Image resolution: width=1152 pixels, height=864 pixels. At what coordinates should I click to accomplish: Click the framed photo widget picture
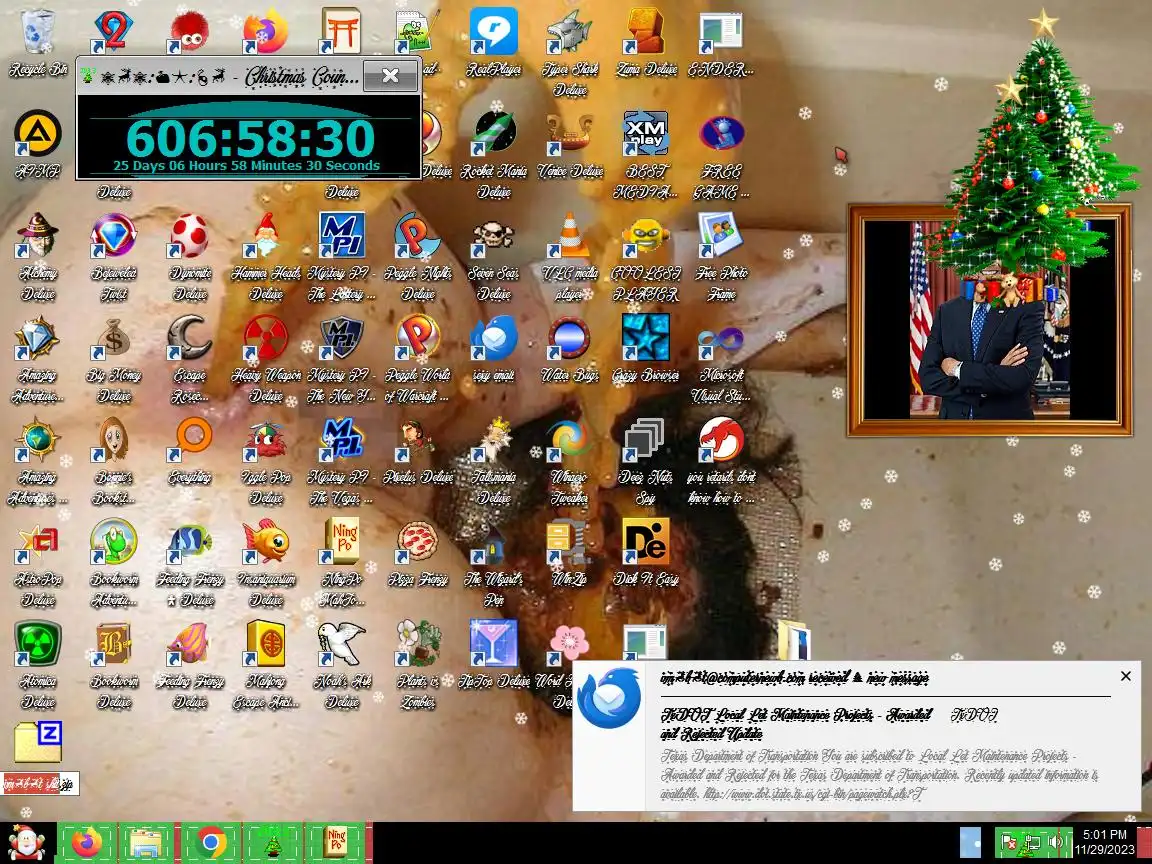989,320
